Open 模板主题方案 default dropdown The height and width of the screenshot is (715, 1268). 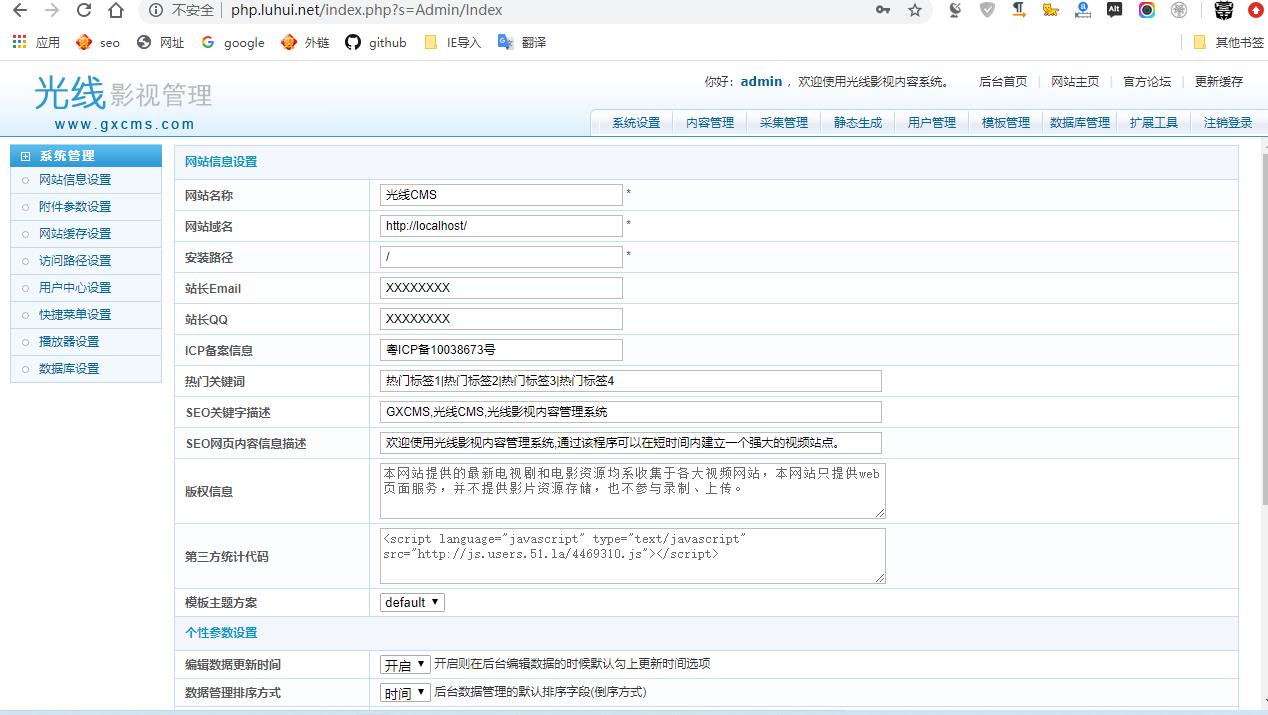point(412,602)
